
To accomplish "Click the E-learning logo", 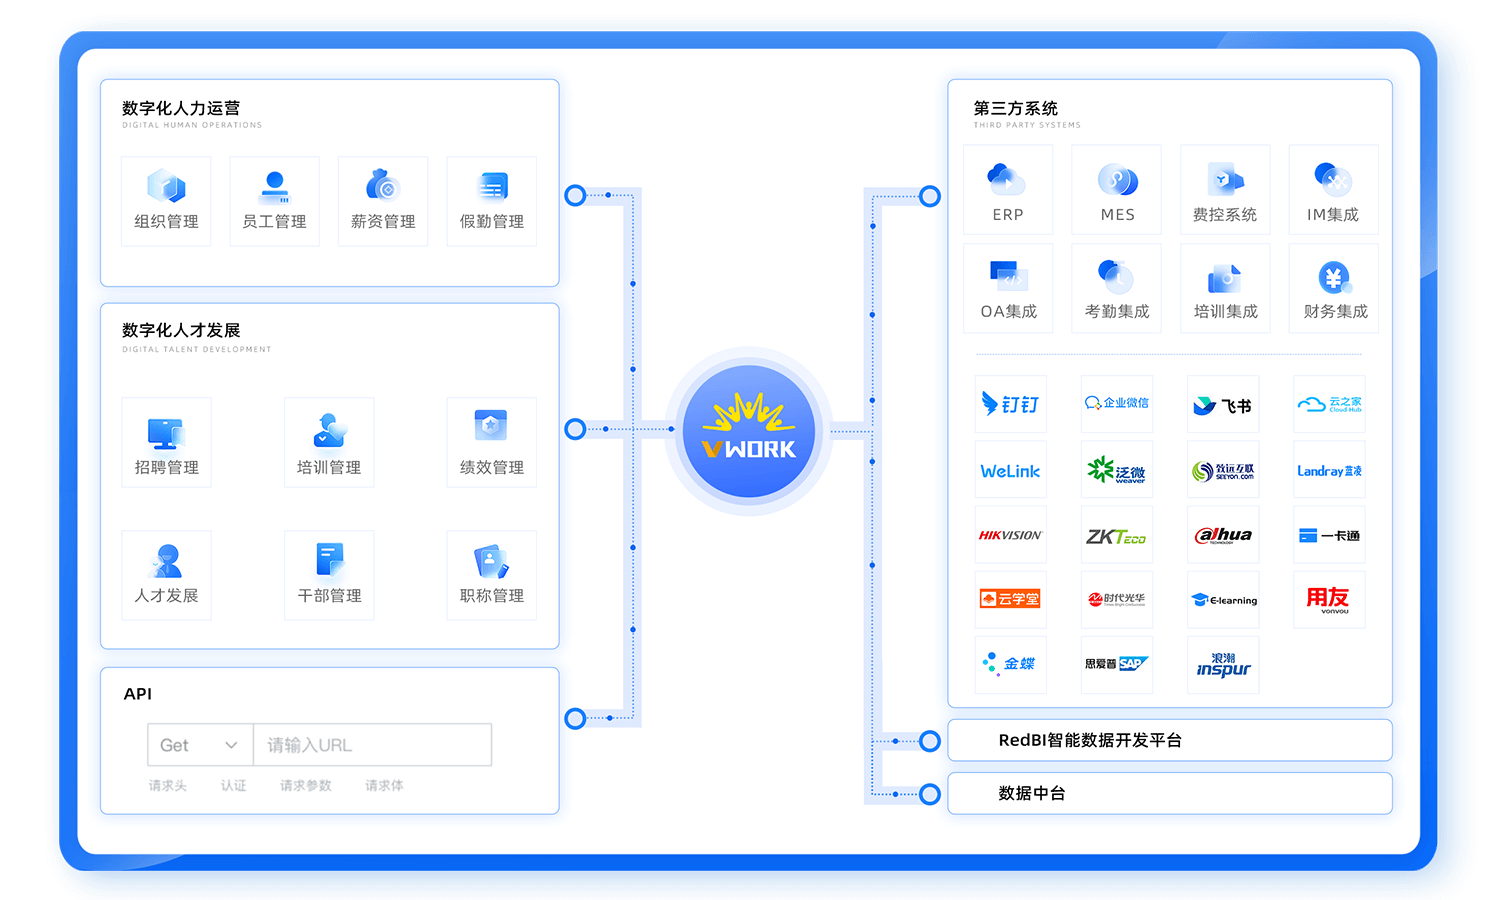I will (1223, 600).
